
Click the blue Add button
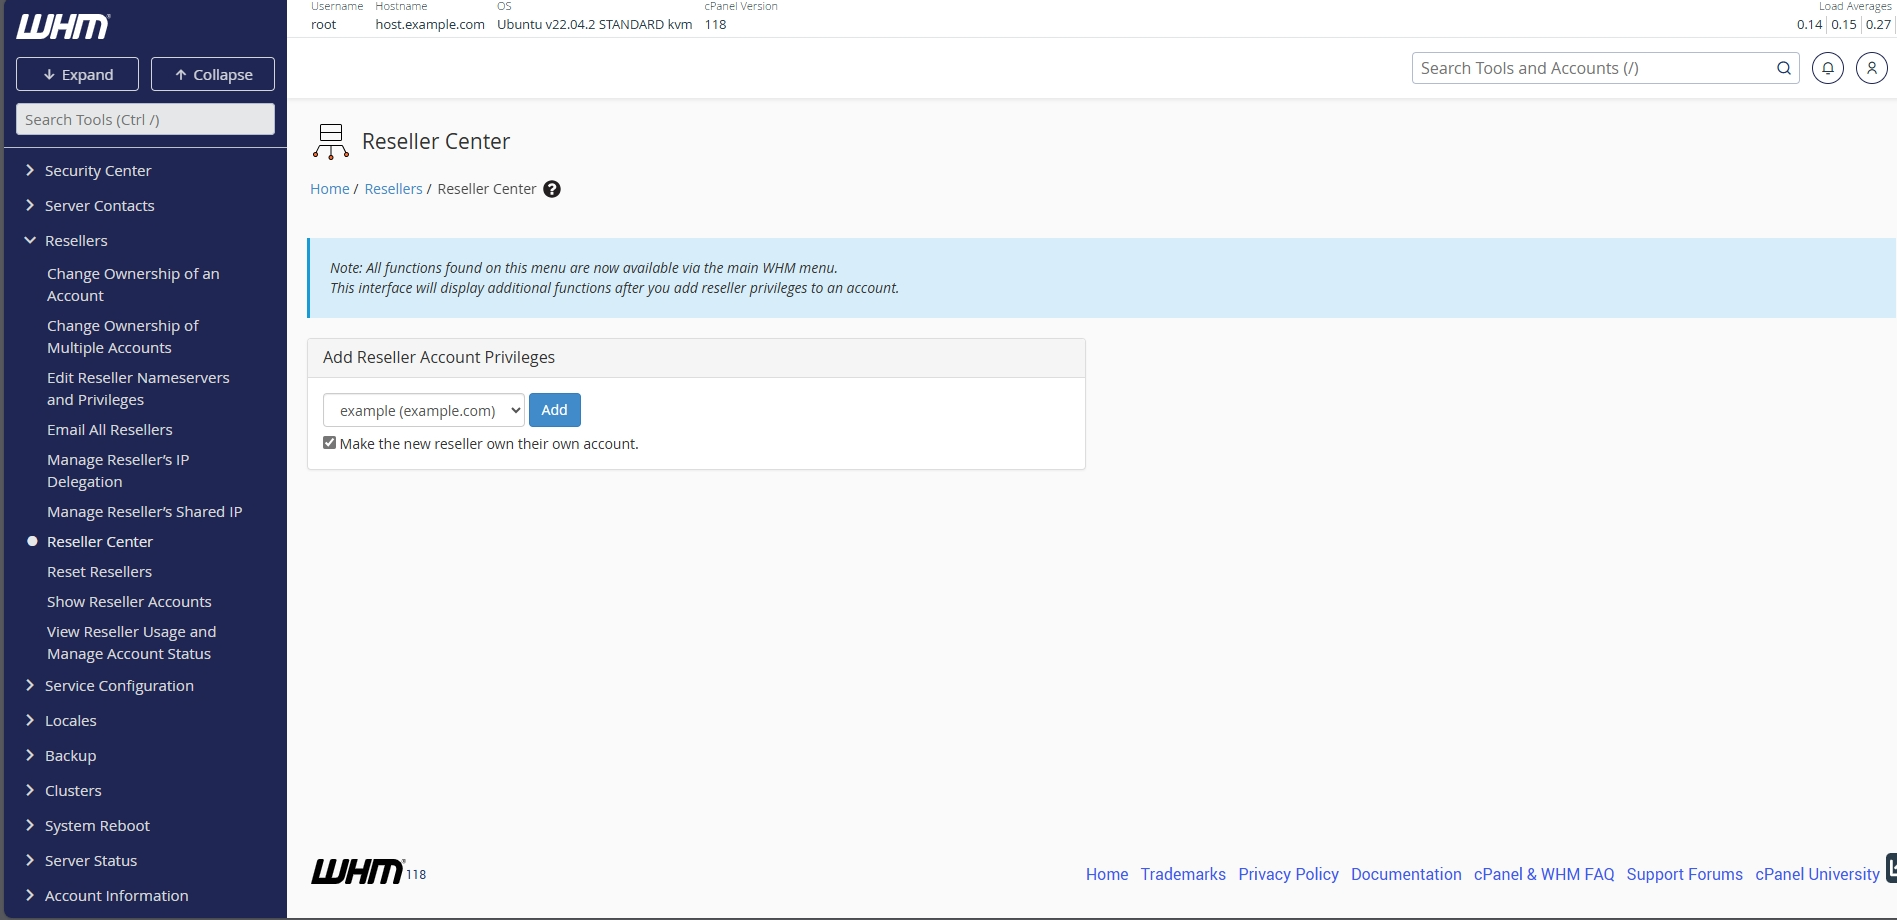point(555,410)
